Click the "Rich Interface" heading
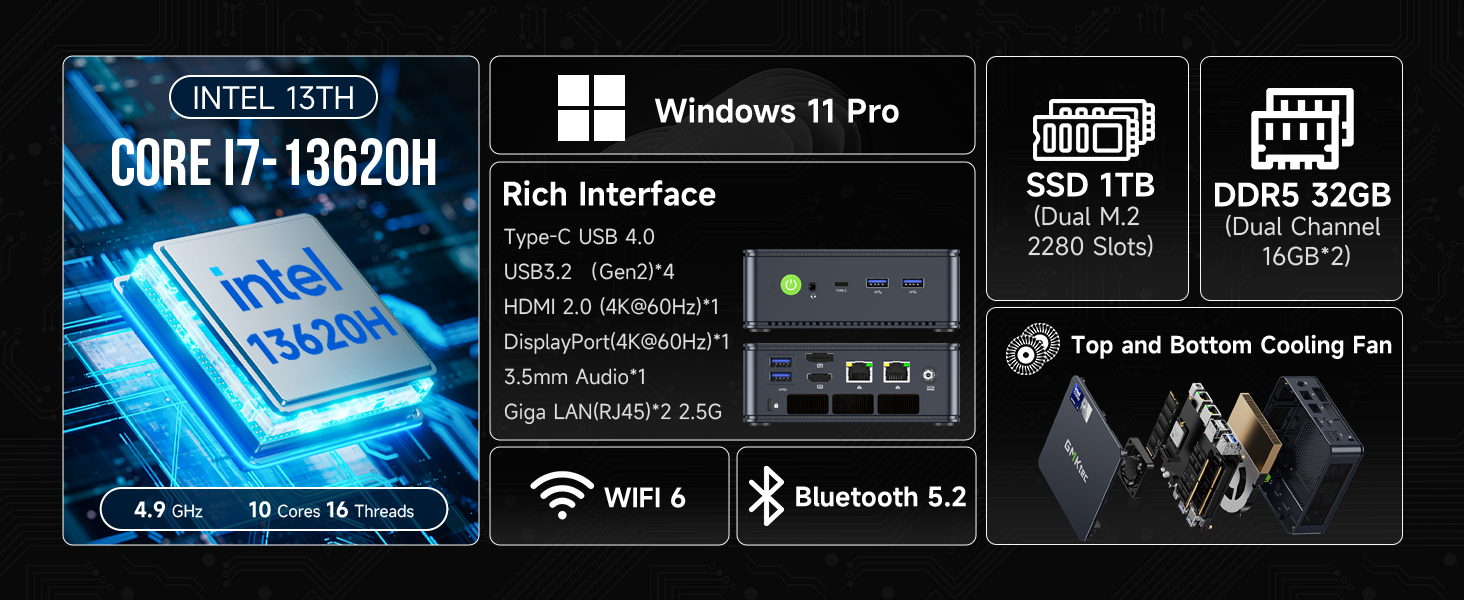This screenshot has height=600, width=1464. 609,193
